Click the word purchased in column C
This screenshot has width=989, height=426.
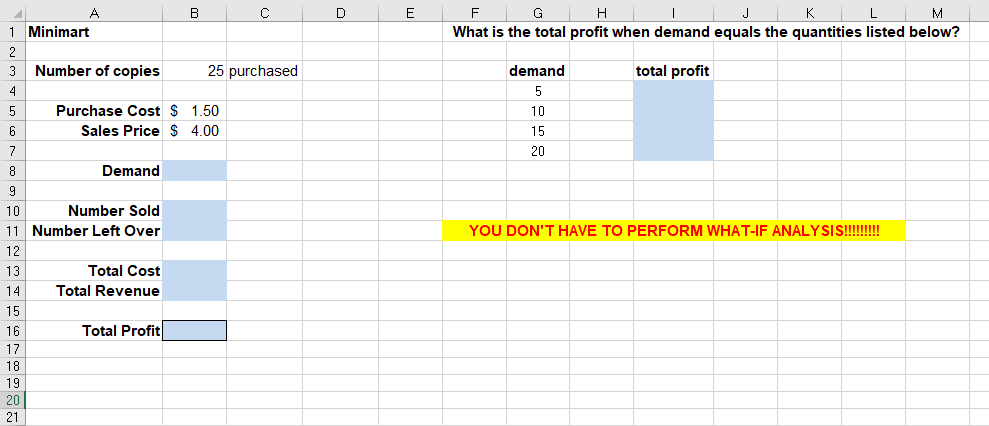point(263,71)
